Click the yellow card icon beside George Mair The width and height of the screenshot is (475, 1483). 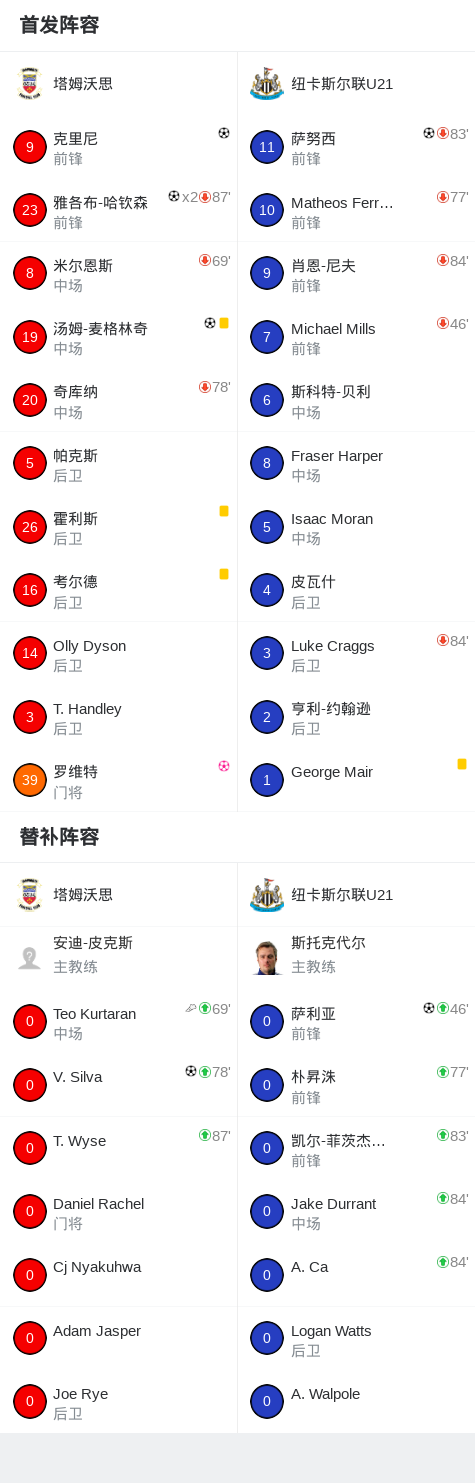pos(462,764)
